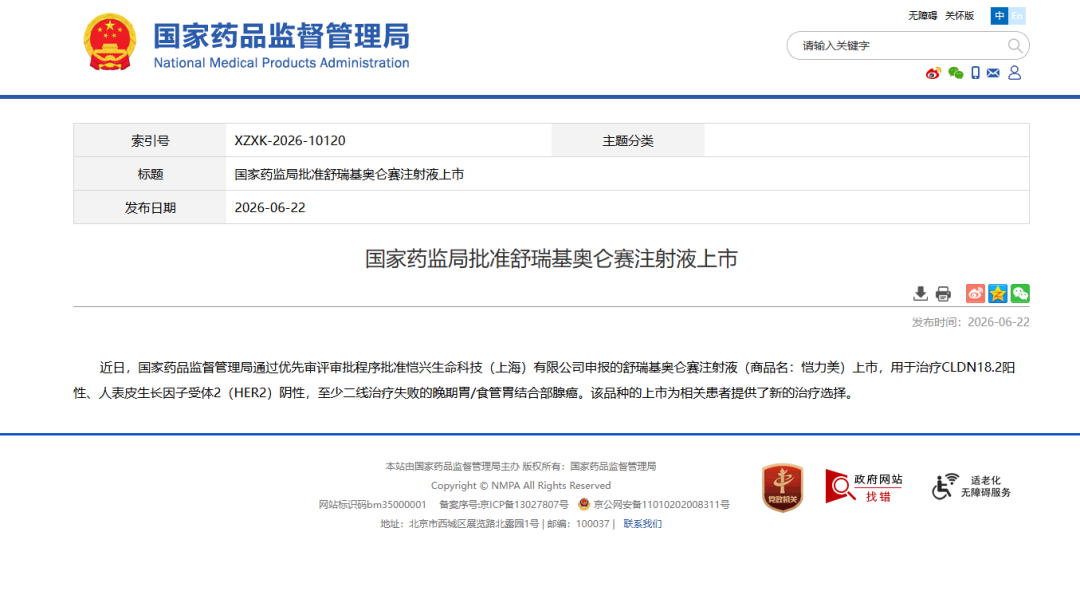Open the email envelope icon
Viewport: 1080px width, 599px height.
993,73
